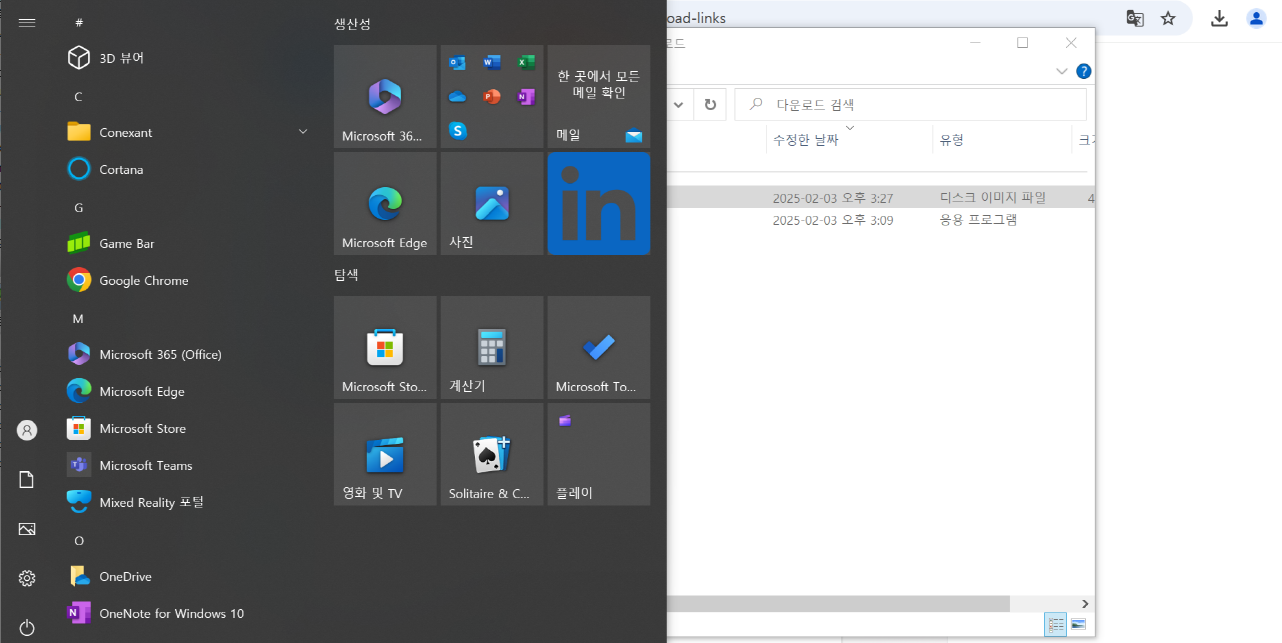Open Settings from the Start sidebar

pos(26,578)
